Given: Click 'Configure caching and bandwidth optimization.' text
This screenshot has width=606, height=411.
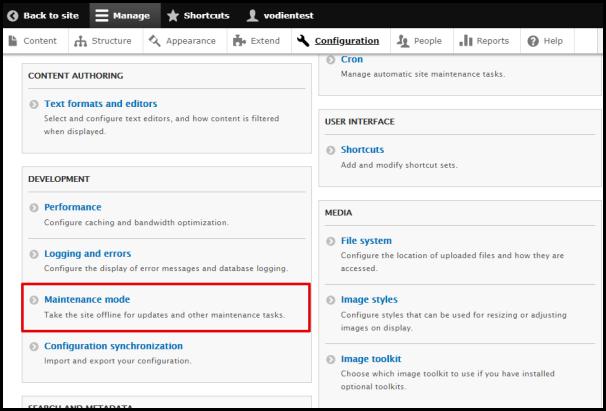Looking at the screenshot, I should click(136, 223).
